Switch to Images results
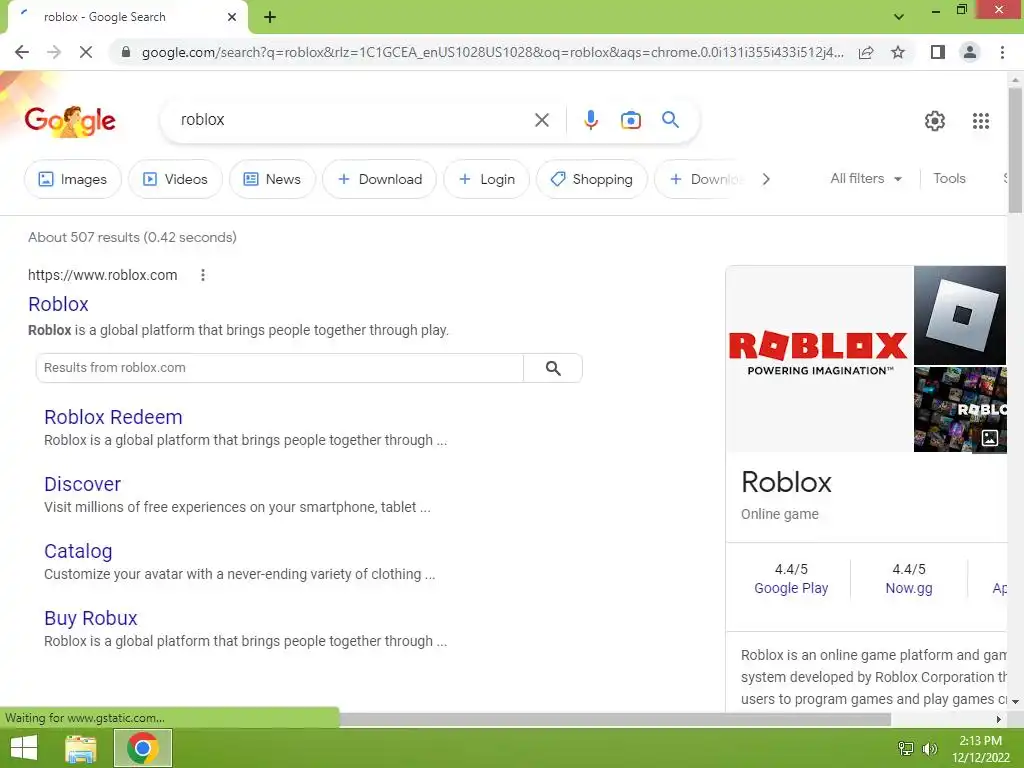This screenshot has height=768, width=1024. (72, 179)
